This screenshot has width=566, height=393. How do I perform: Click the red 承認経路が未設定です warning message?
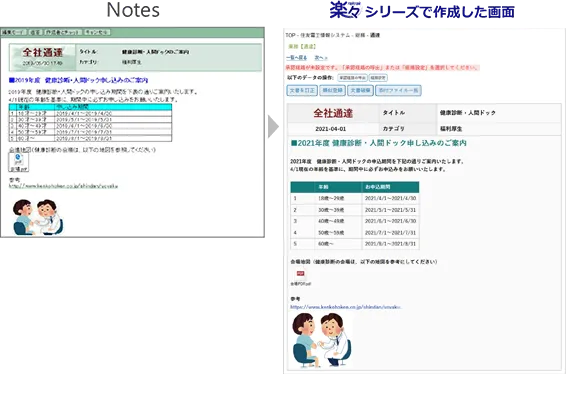[x=383, y=67]
